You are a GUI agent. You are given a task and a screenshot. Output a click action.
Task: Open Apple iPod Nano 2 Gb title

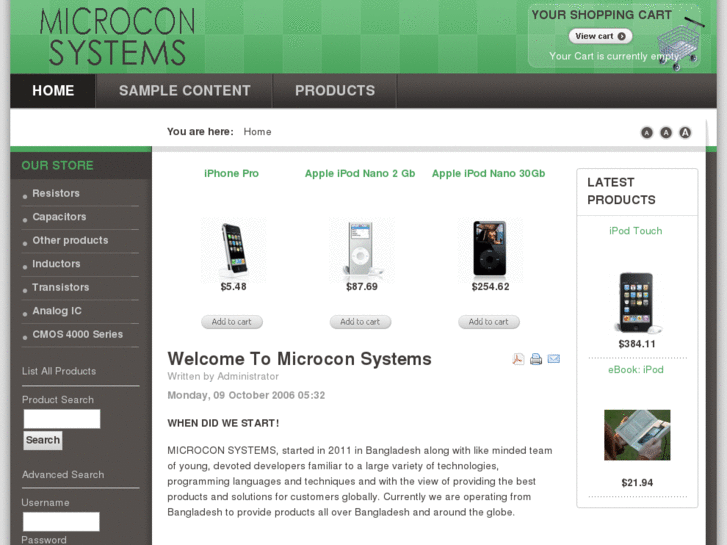tap(360, 173)
